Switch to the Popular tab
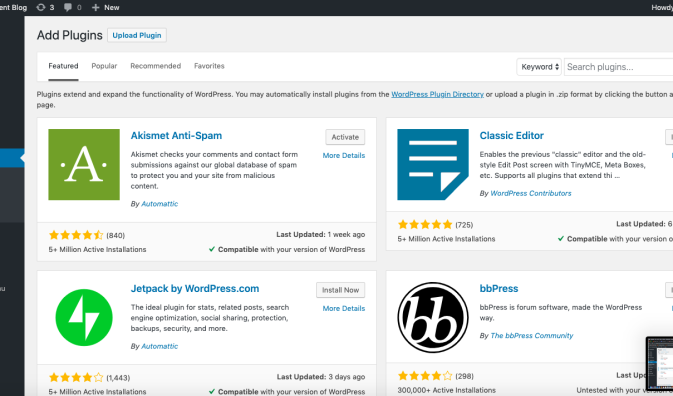This screenshot has height=396, width=673. point(104,66)
